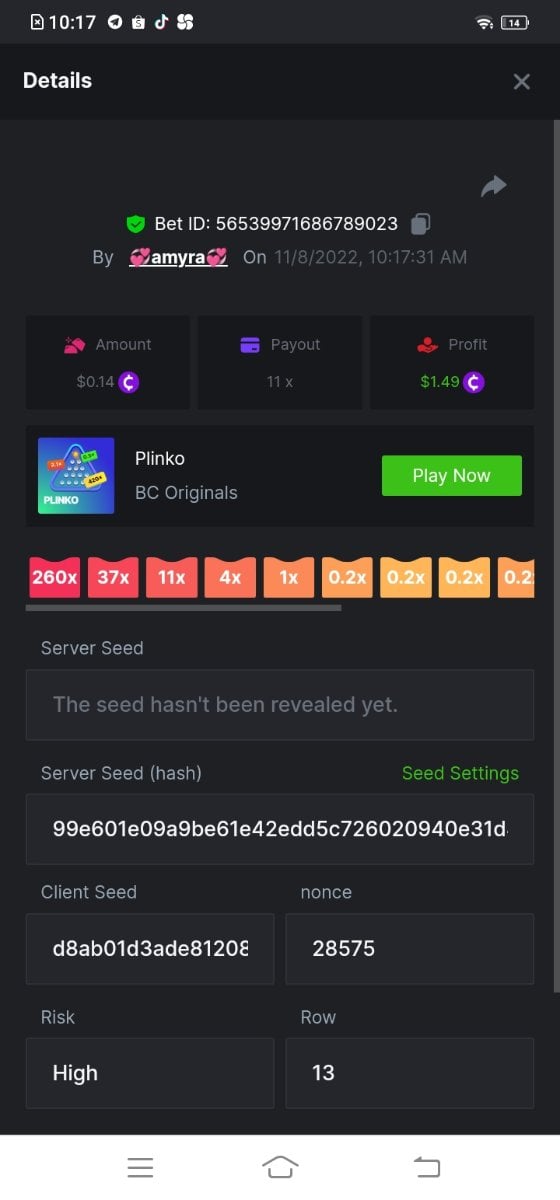Viewport: 560px width, 1200px height.
Task: Click the Play Now button
Action: [x=452, y=476]
